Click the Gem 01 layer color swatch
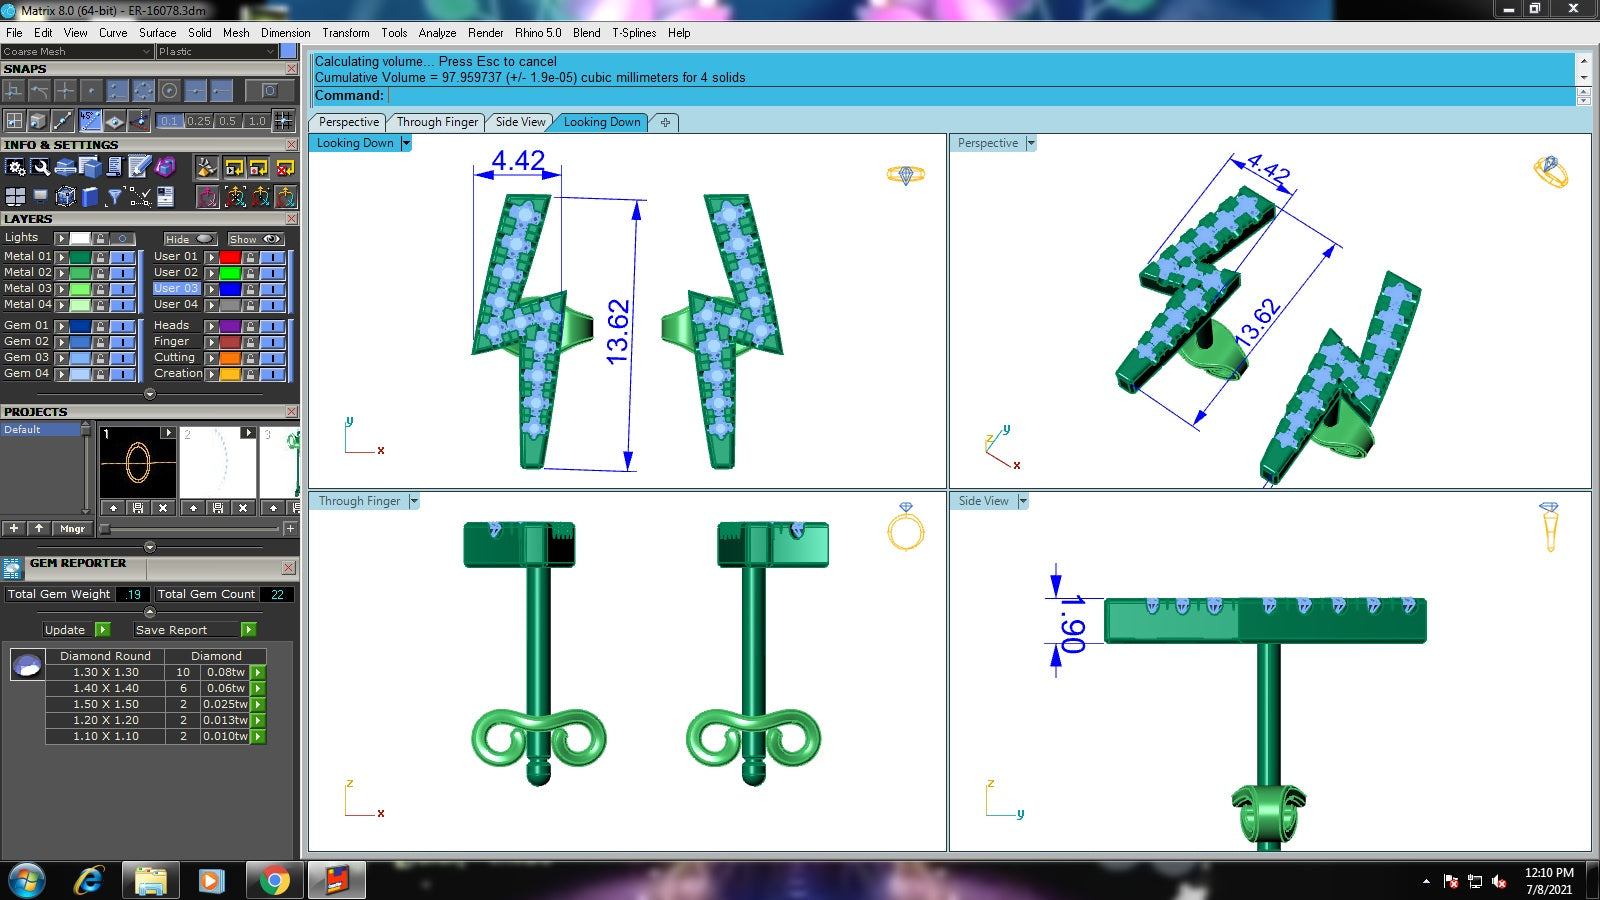The width and height of the screenshot is (1600, 900). point(79,326)
